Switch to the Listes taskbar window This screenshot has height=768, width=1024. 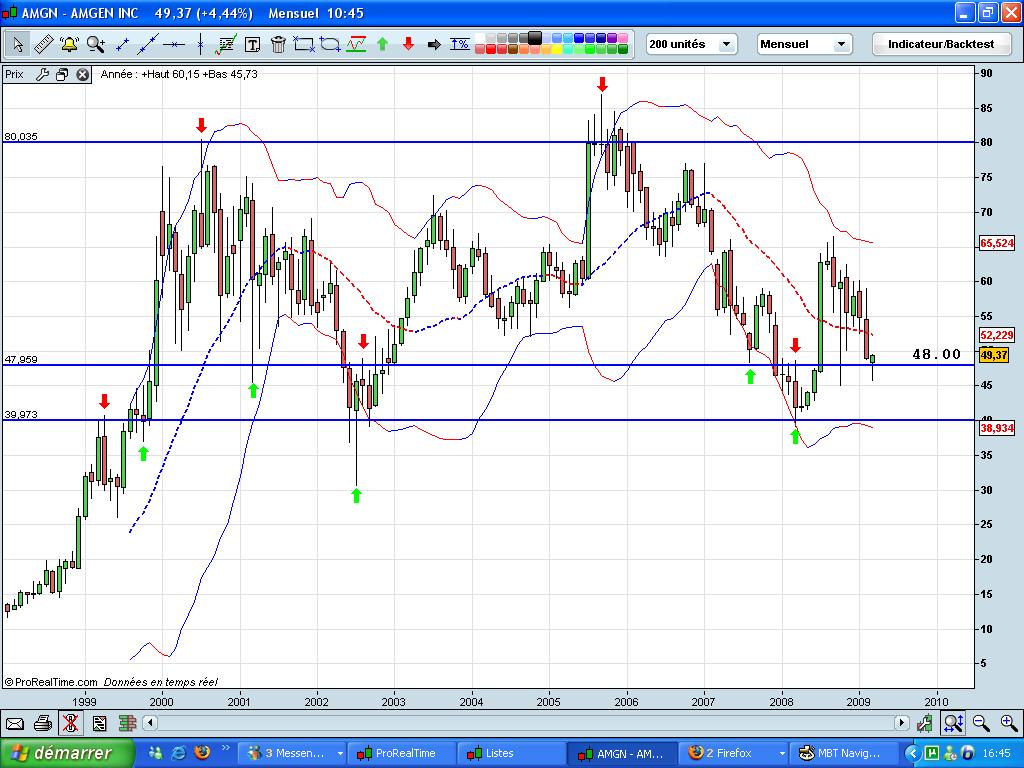[510, 753]
